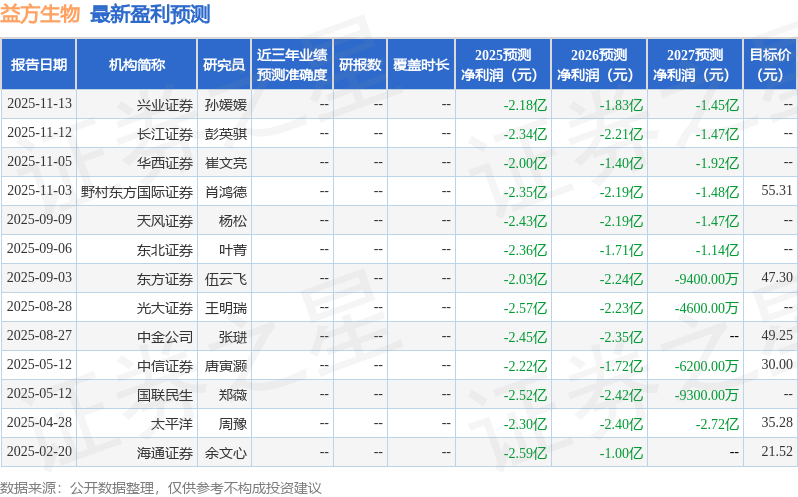Image resolution: width=798 pixels, height=497 pixels.
Task: Click the date 2025-11-13
Action: [39, 104]
